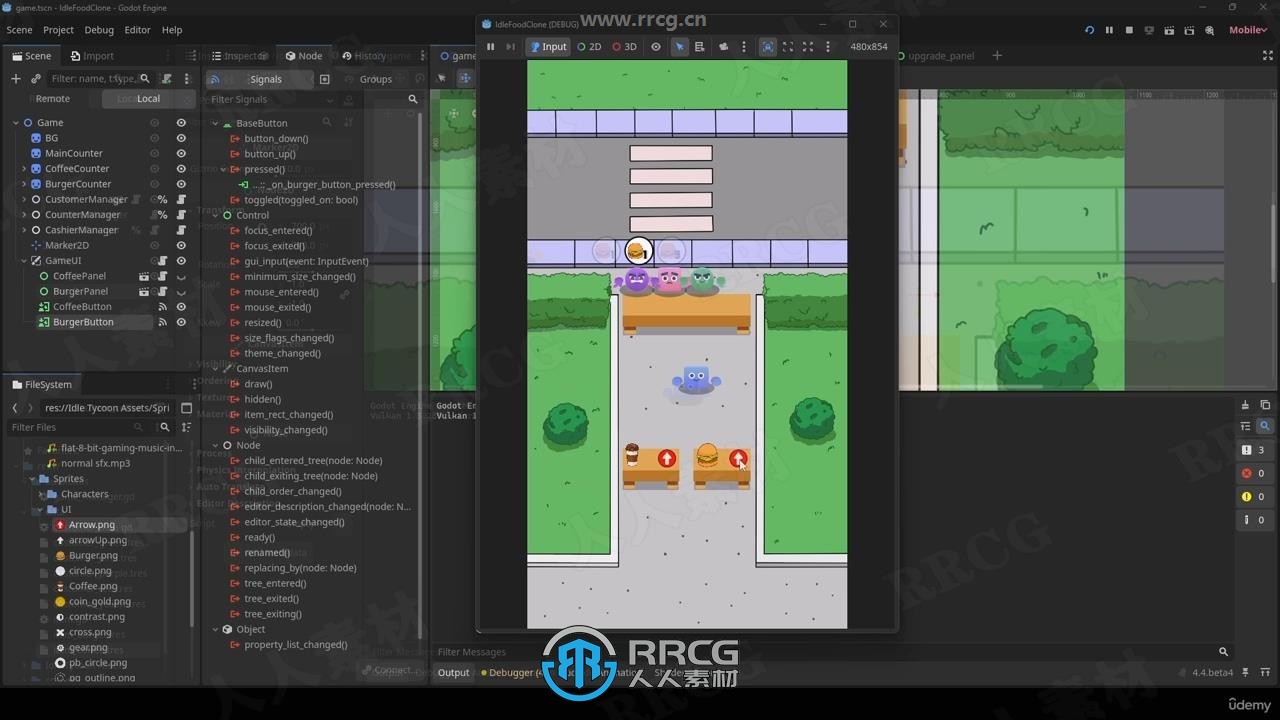
Task: Pause the running game in debug window
Action: point(490,47)
